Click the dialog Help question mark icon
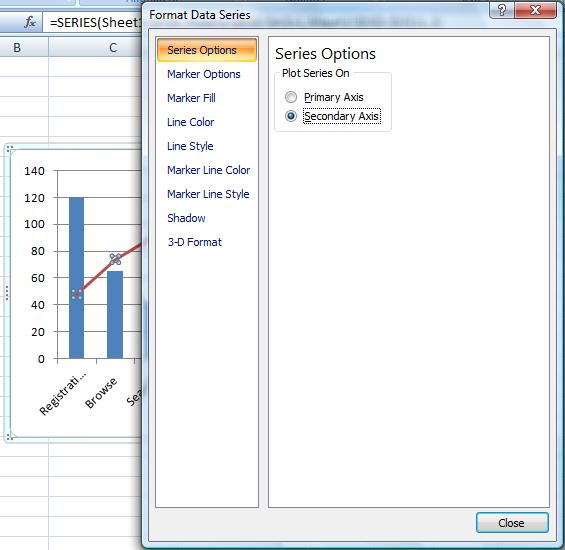 pyautogui.click(x=502, y=10)
